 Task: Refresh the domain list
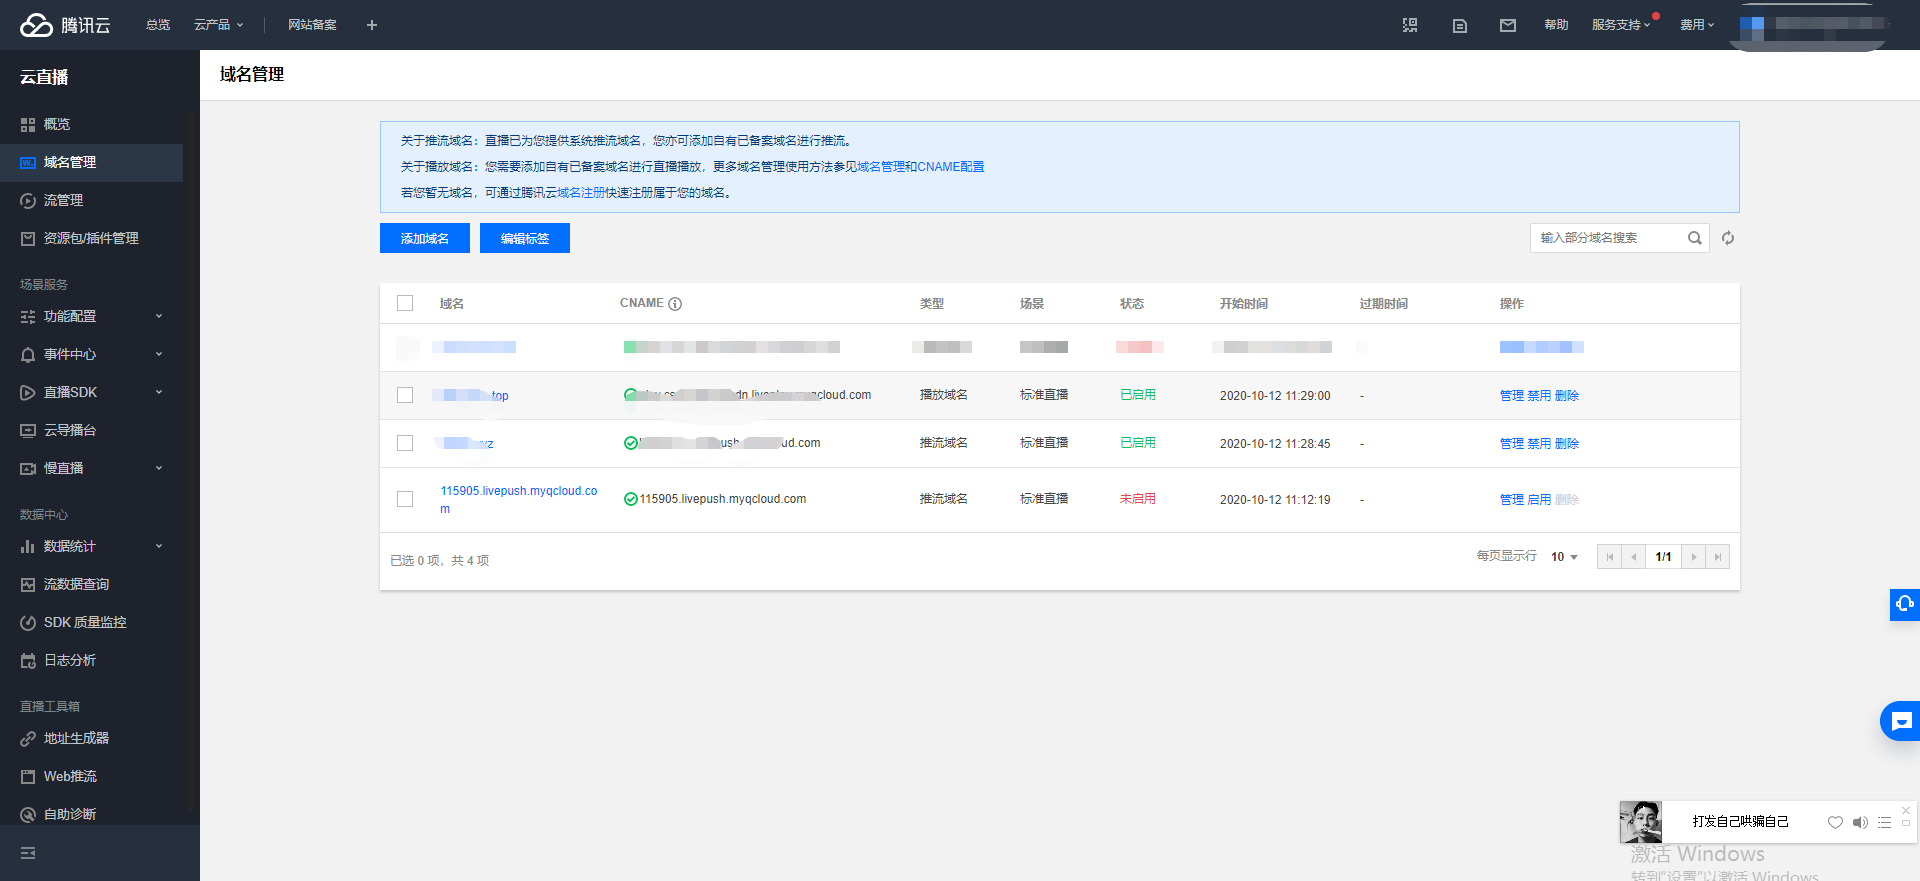(x=1728, y=238)
